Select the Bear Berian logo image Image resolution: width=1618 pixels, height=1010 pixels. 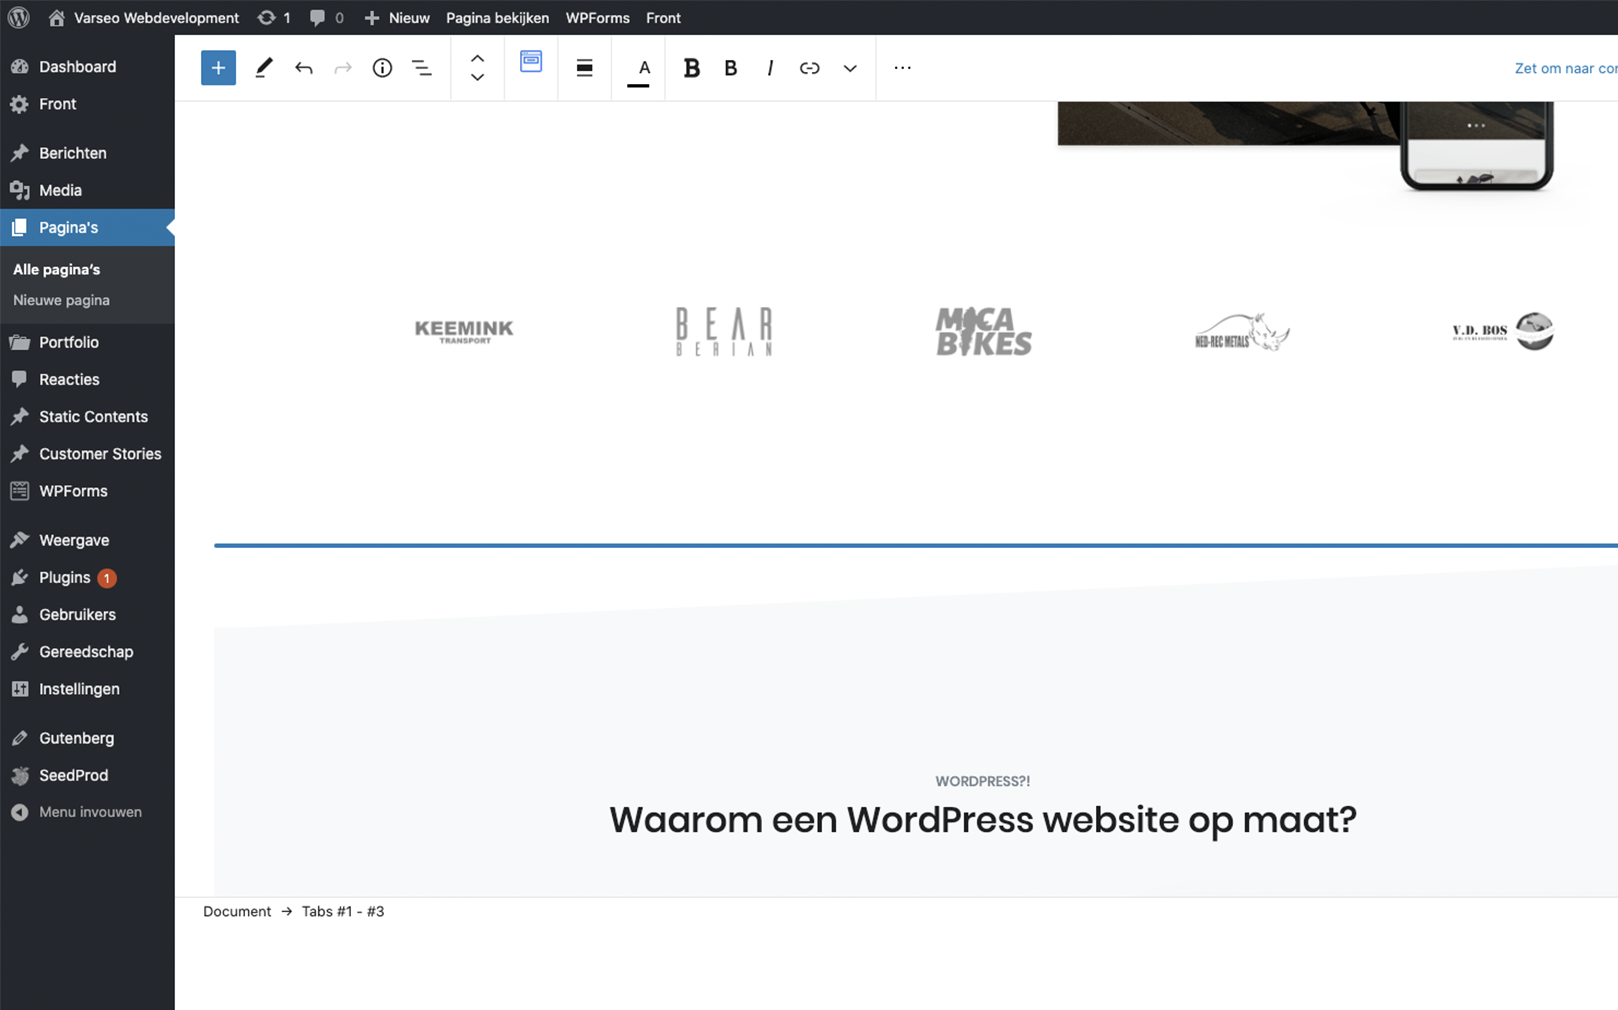(724, 331)
